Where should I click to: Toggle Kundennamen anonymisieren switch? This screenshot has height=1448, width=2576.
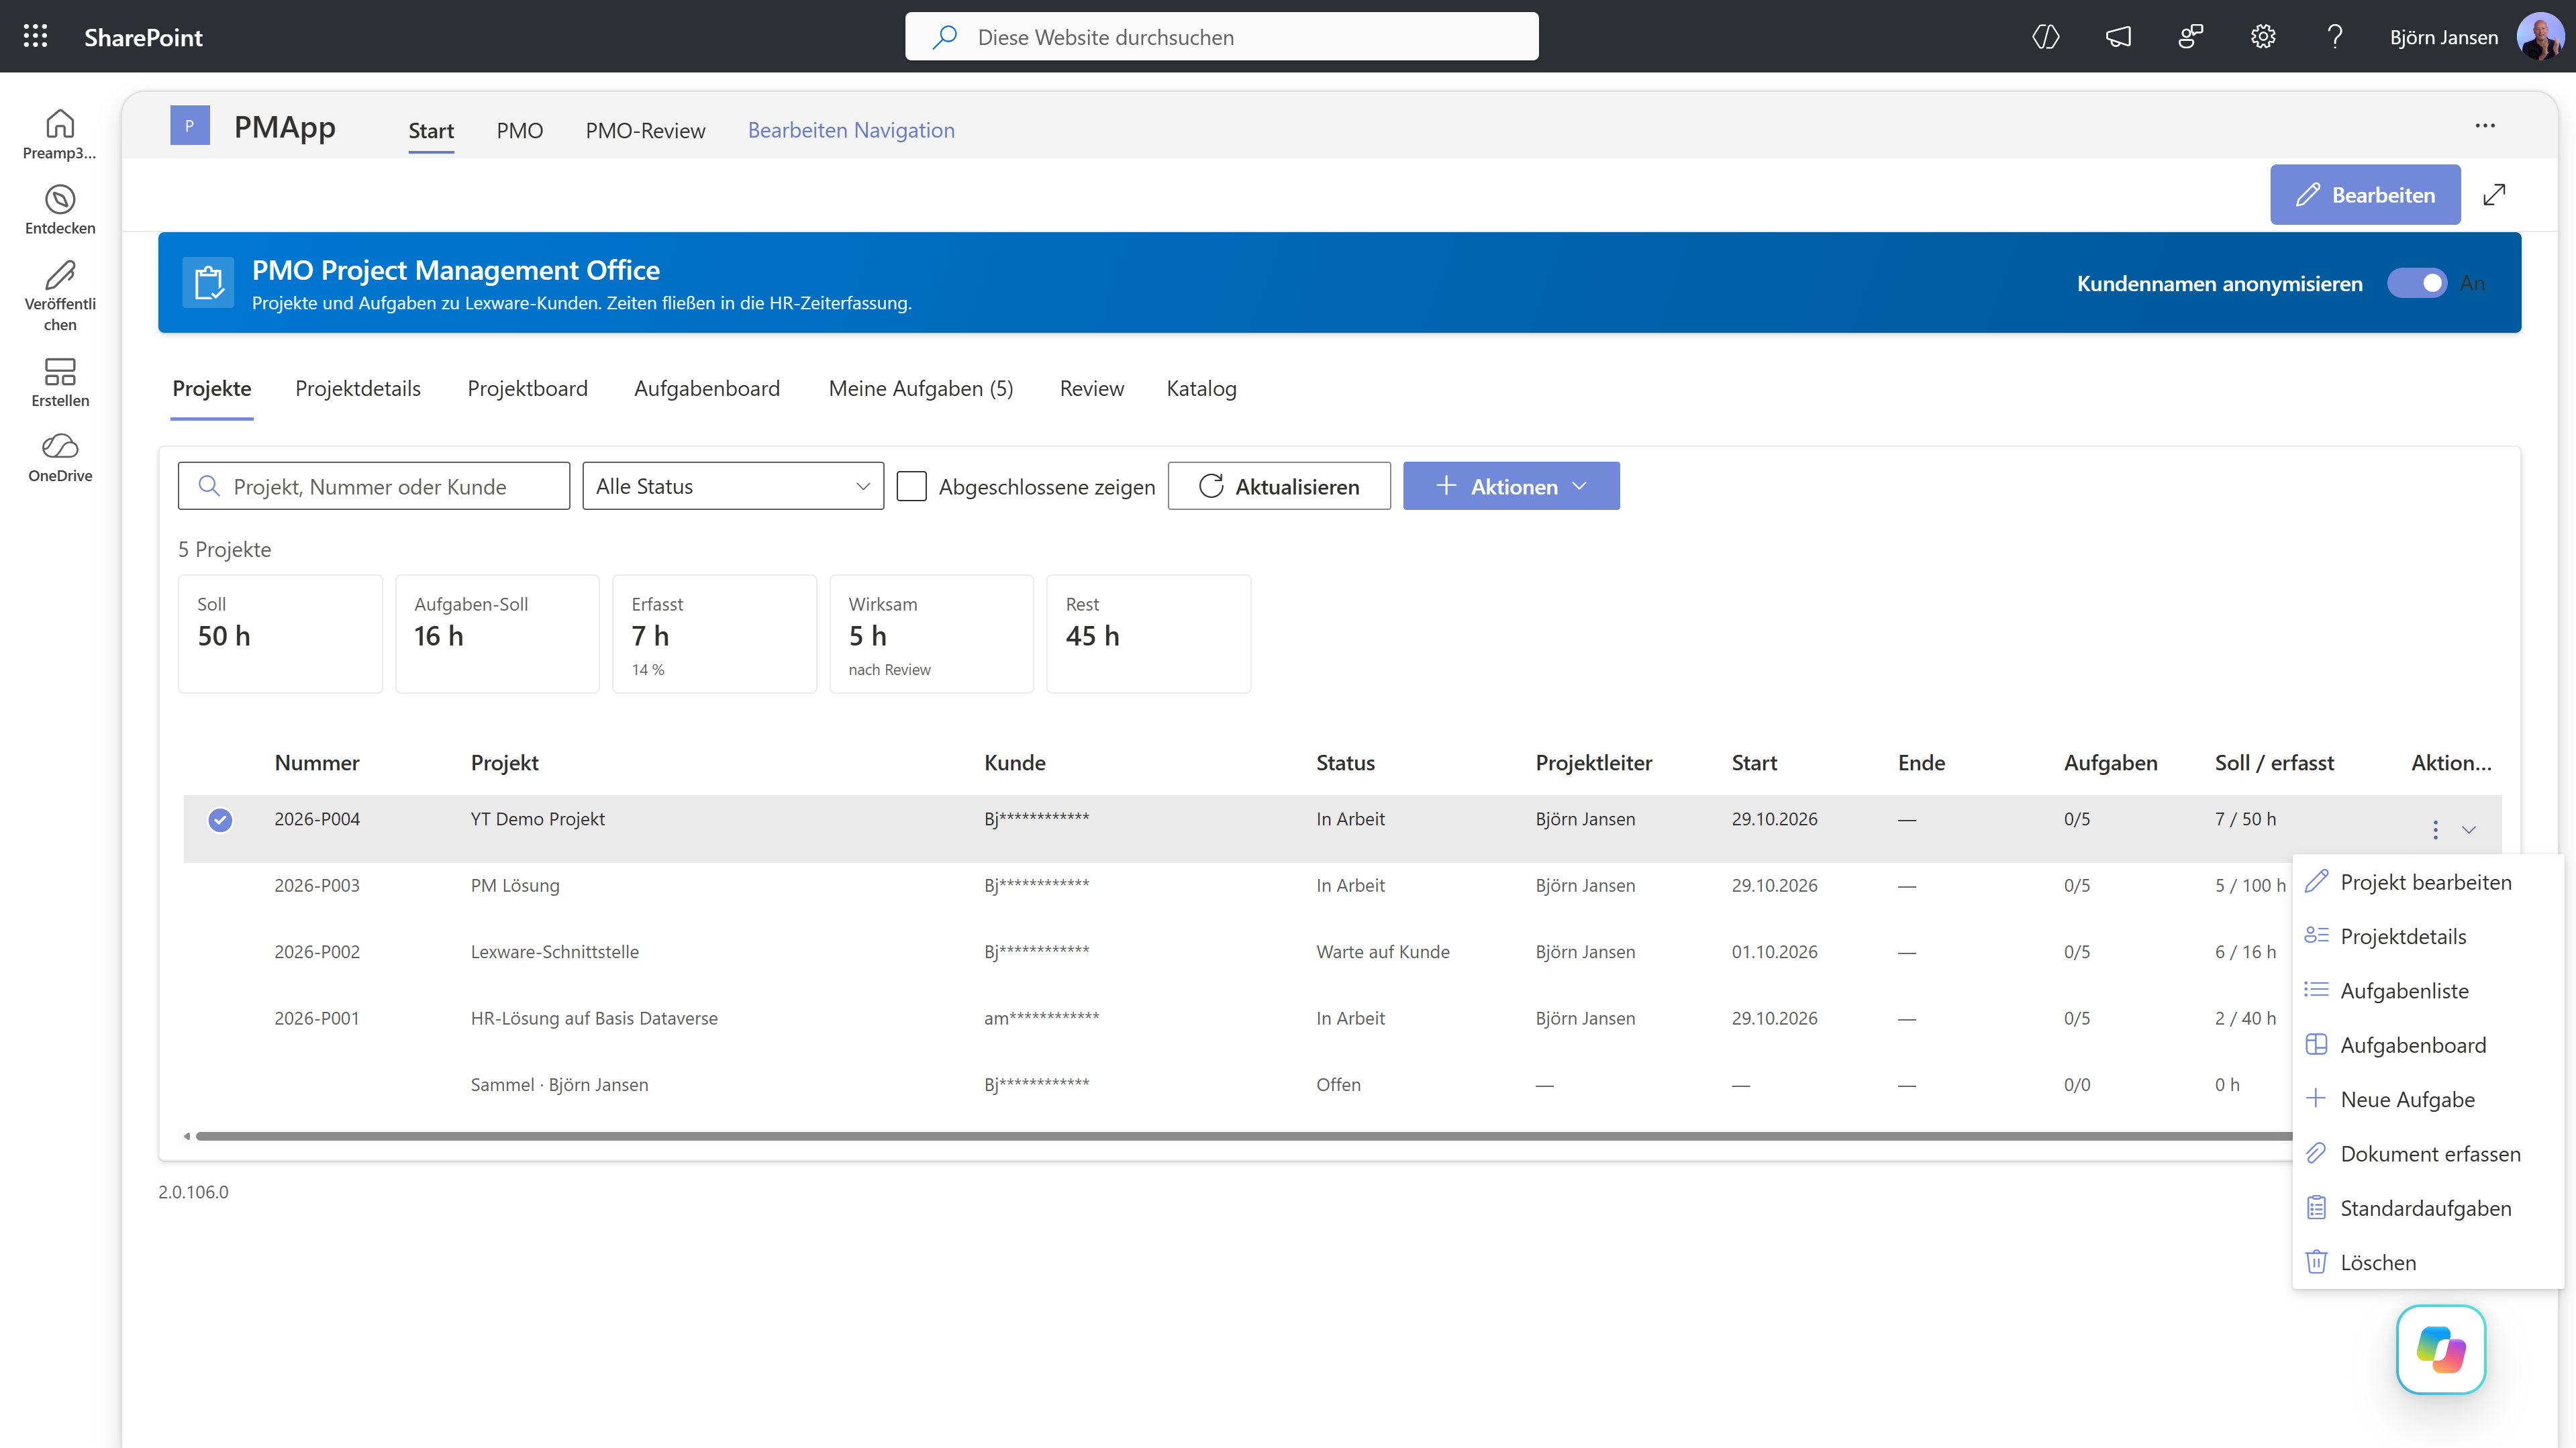2417,283
